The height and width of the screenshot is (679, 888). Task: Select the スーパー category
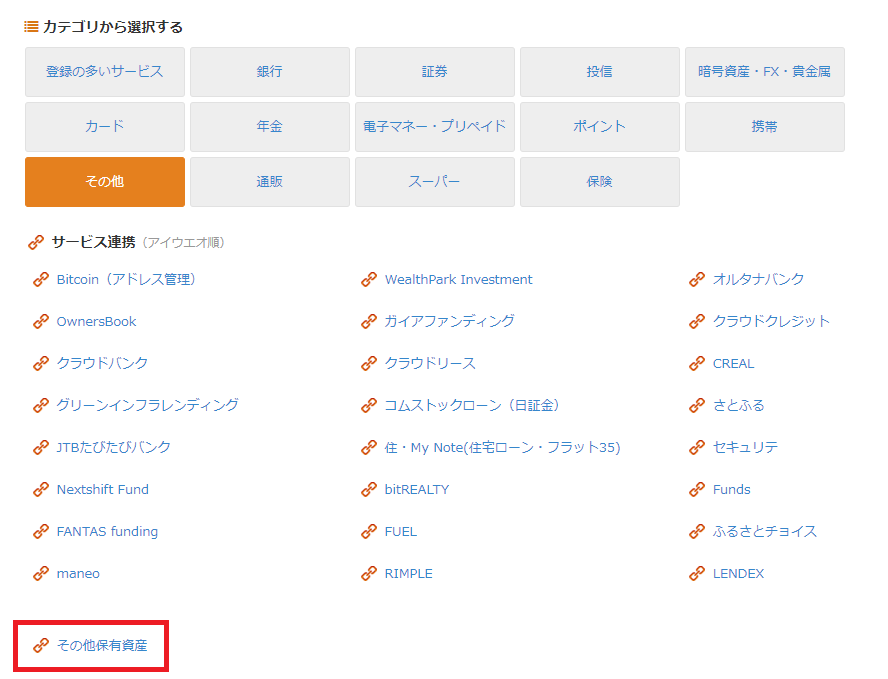coord(435,182)
